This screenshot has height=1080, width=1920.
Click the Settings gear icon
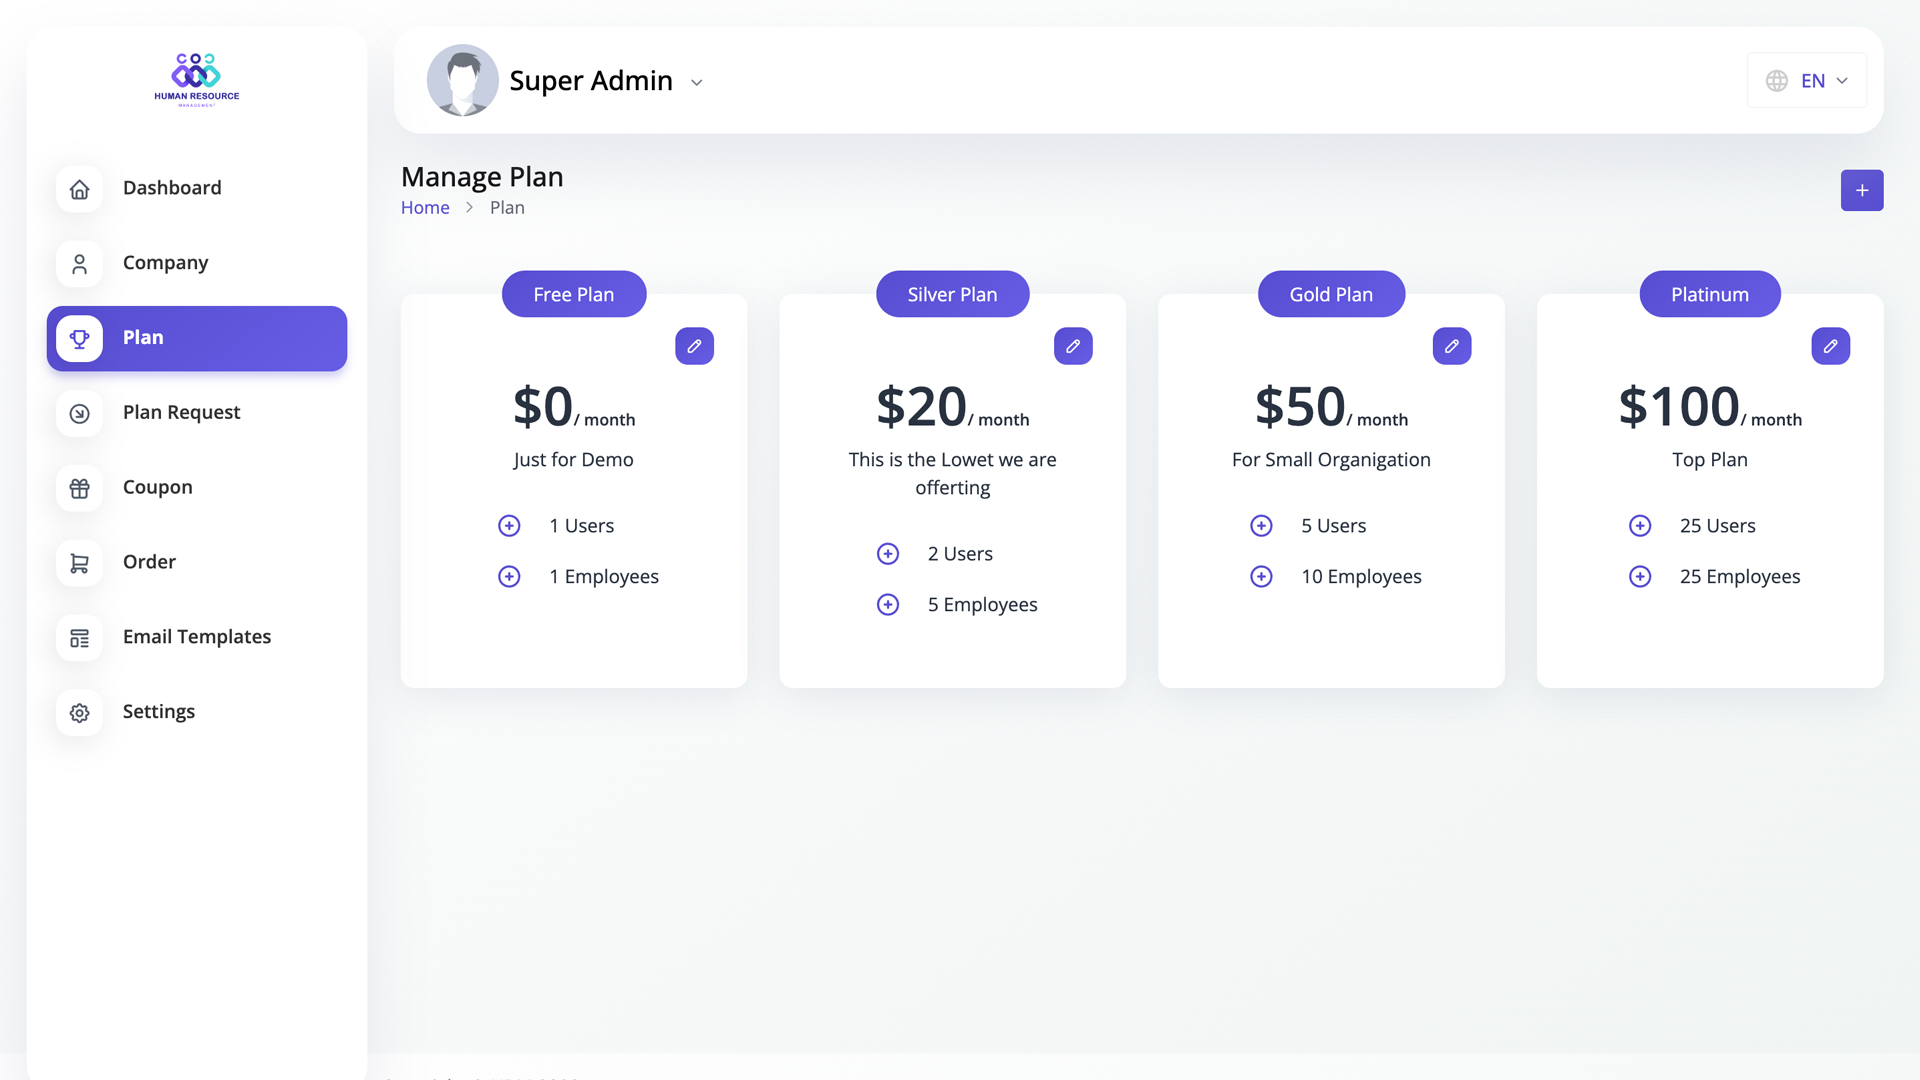point(80,713)
